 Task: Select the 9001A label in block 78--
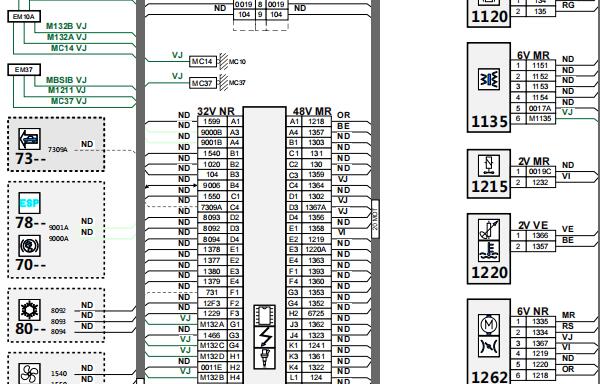click(x=59, y=228)
